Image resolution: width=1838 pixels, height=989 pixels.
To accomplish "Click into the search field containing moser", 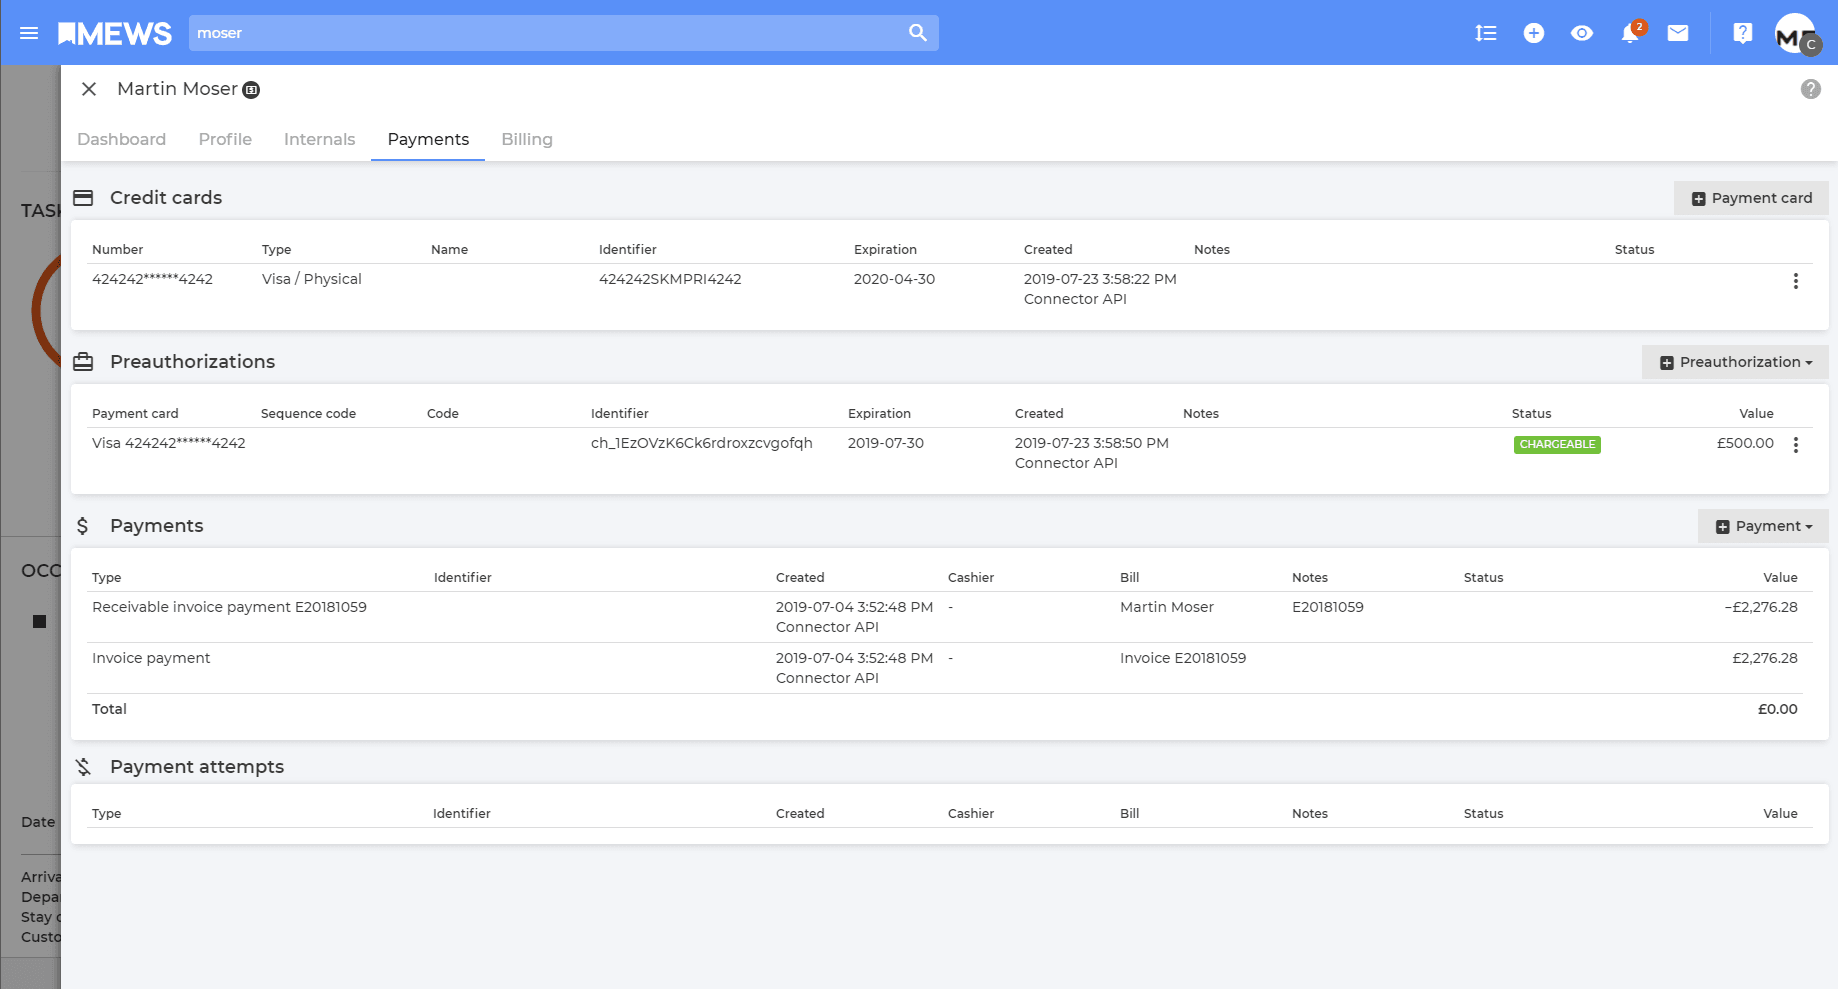I will point(540,33).
